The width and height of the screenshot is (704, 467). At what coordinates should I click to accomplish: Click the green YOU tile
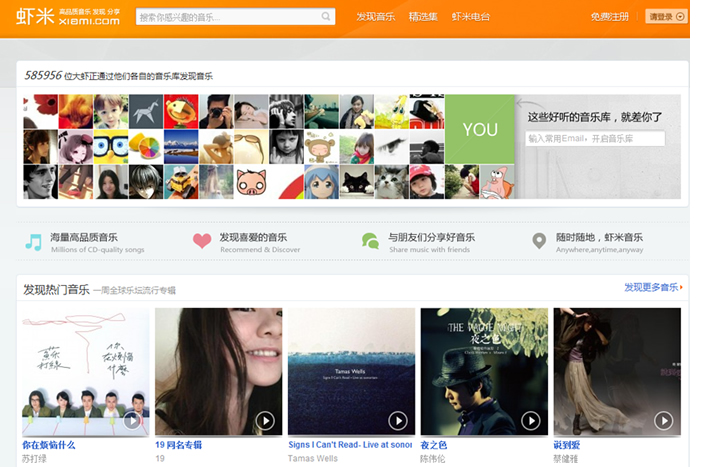(x=480, y=129)
